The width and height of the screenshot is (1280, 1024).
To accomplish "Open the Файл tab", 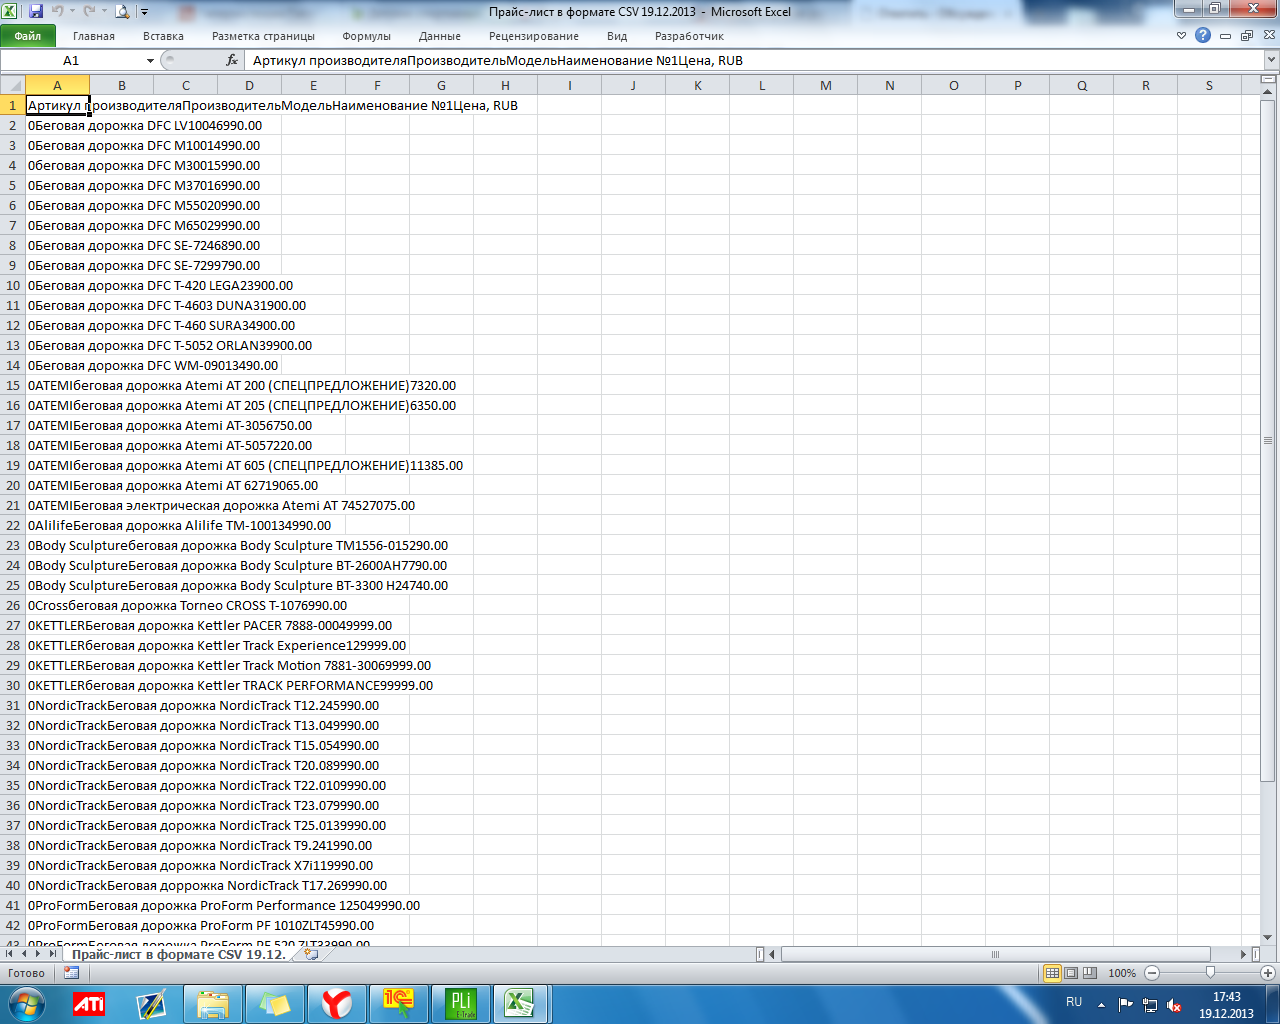I will 28,36.
